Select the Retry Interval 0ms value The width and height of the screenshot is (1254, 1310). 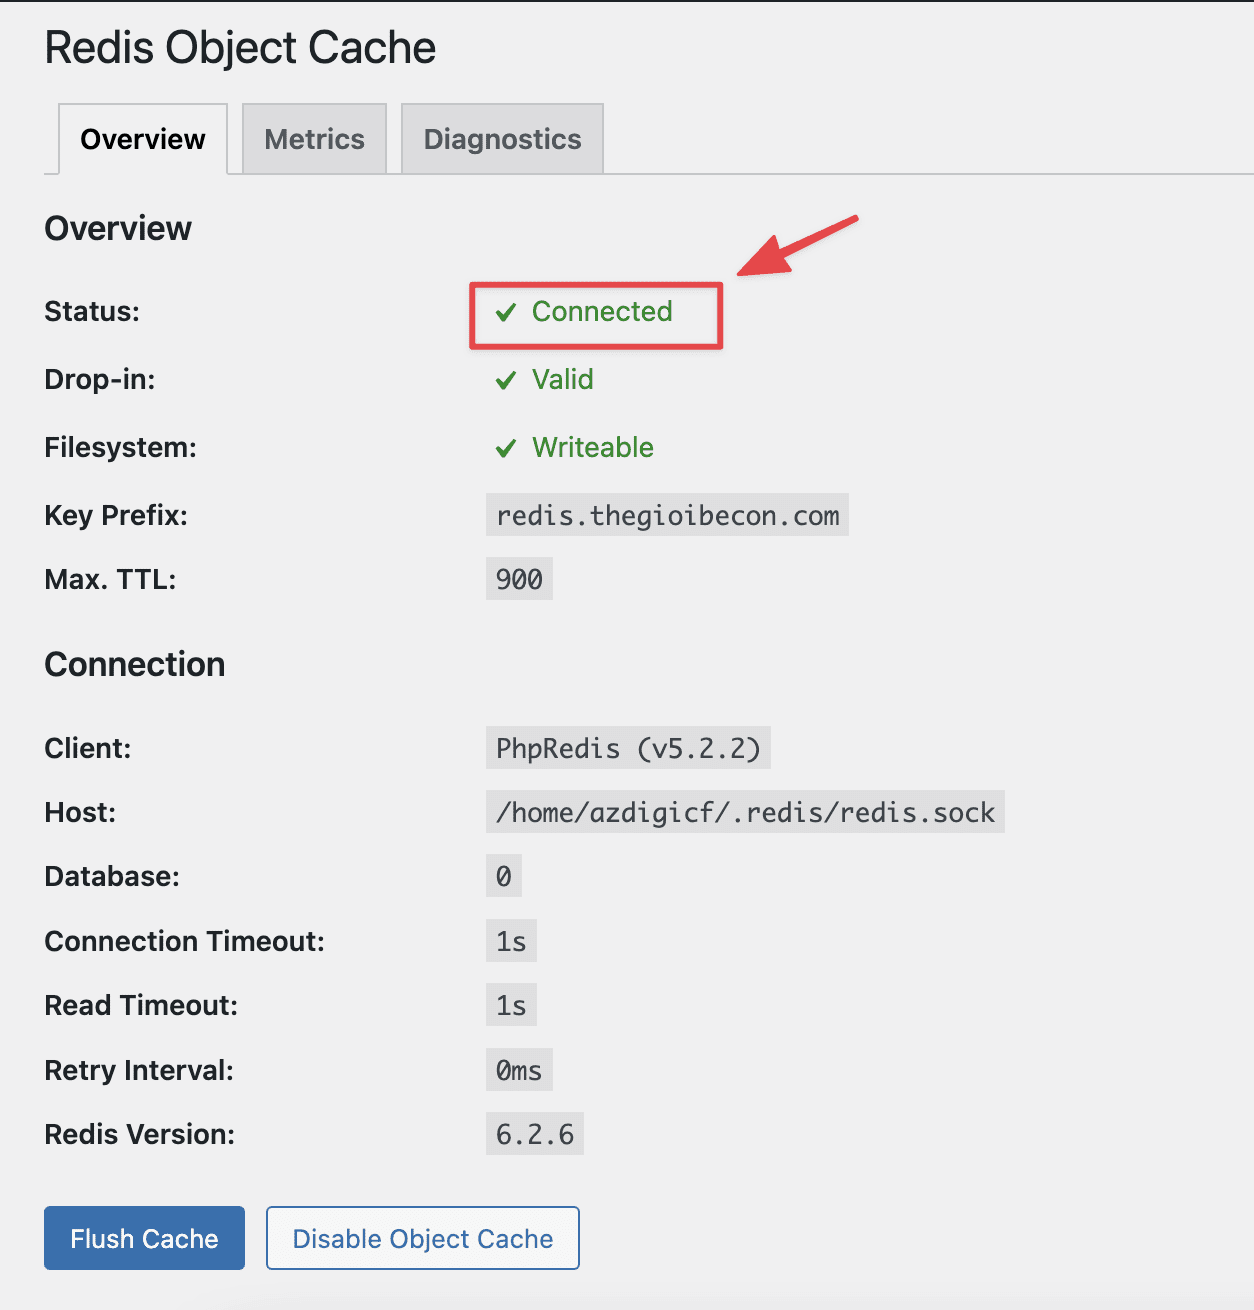[x=518, y=1069]
